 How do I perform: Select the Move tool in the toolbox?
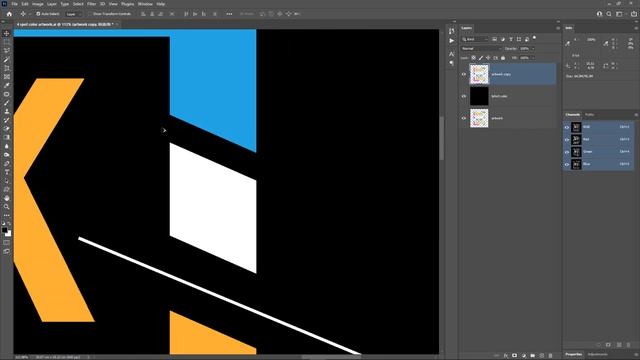click(x=7, y=33)
